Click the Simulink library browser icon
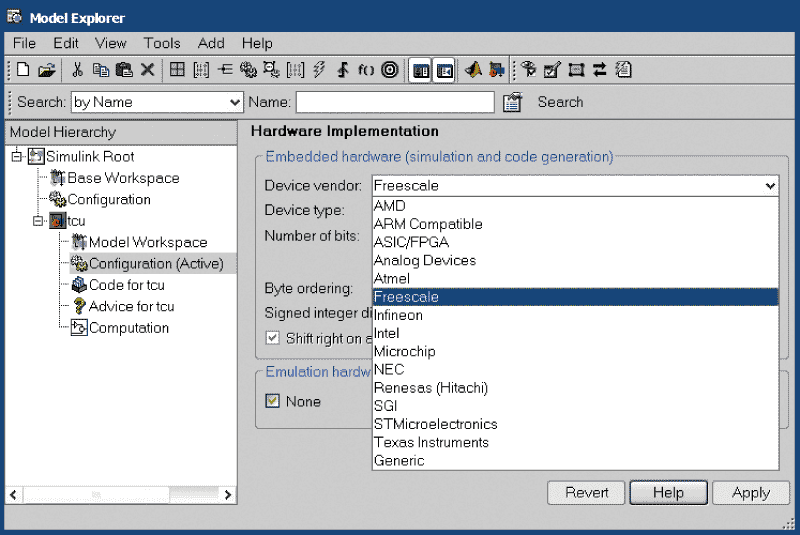 [x=497, y=70]
